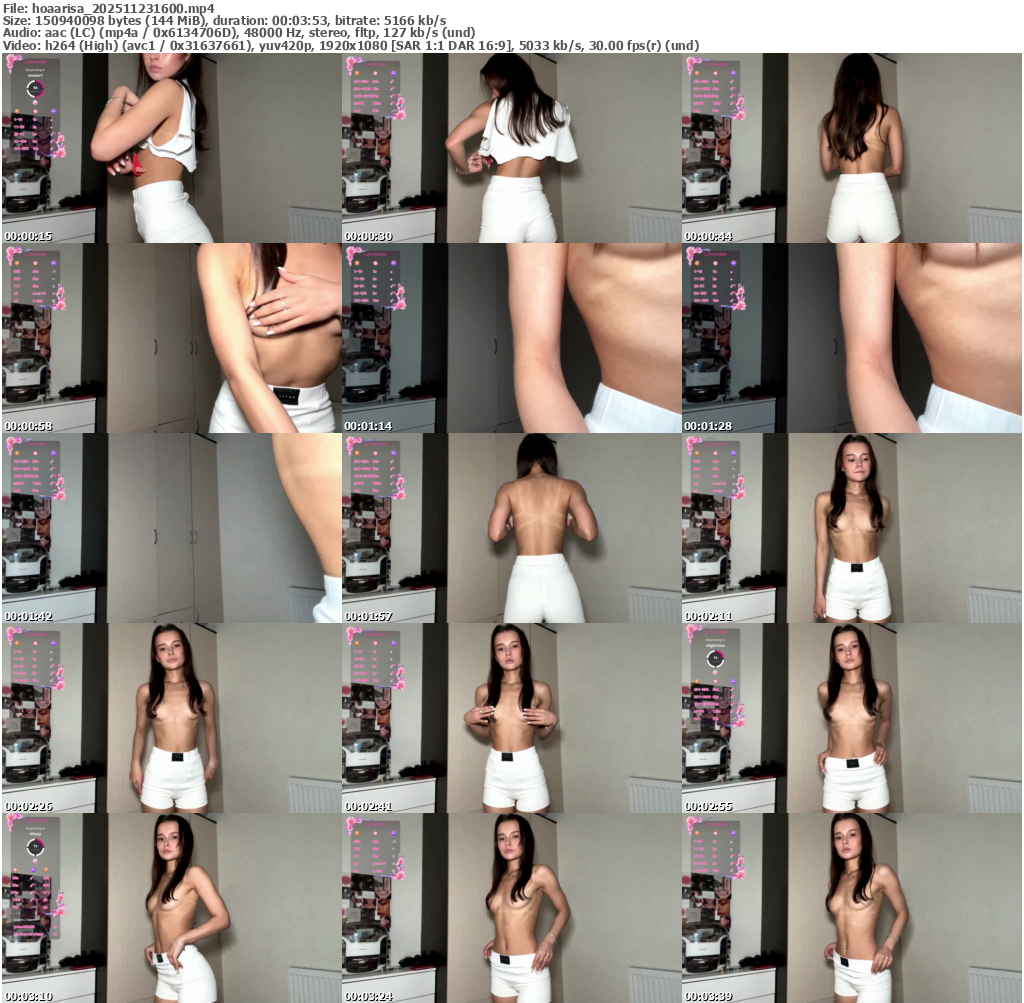1024x1003 pixels.
Task: Choose the frame stamped 00:03:39
Action: coord(852,908)
